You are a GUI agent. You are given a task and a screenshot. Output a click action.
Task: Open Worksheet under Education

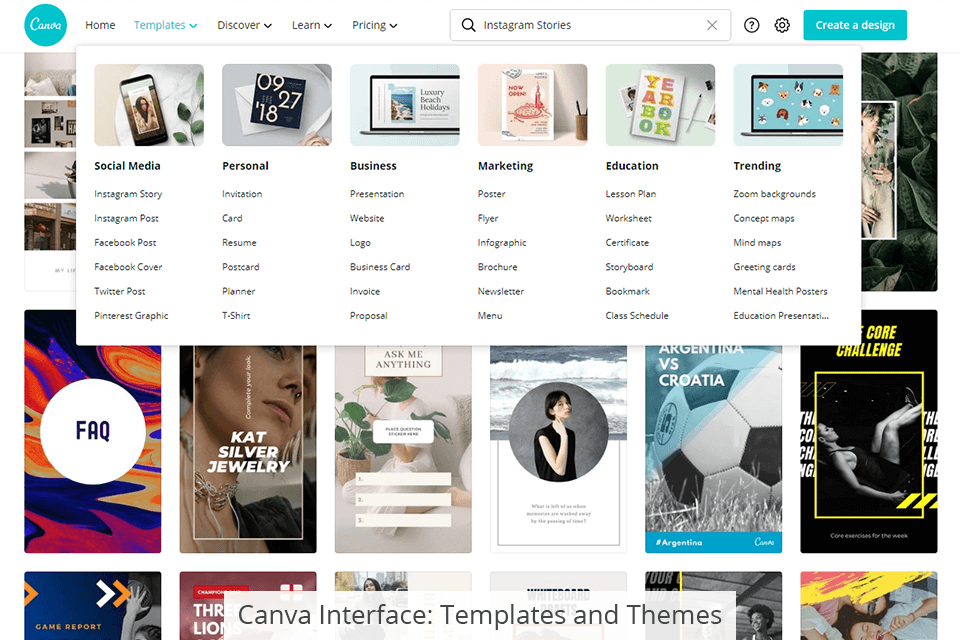pyautogui.click(x=628, y=219)
